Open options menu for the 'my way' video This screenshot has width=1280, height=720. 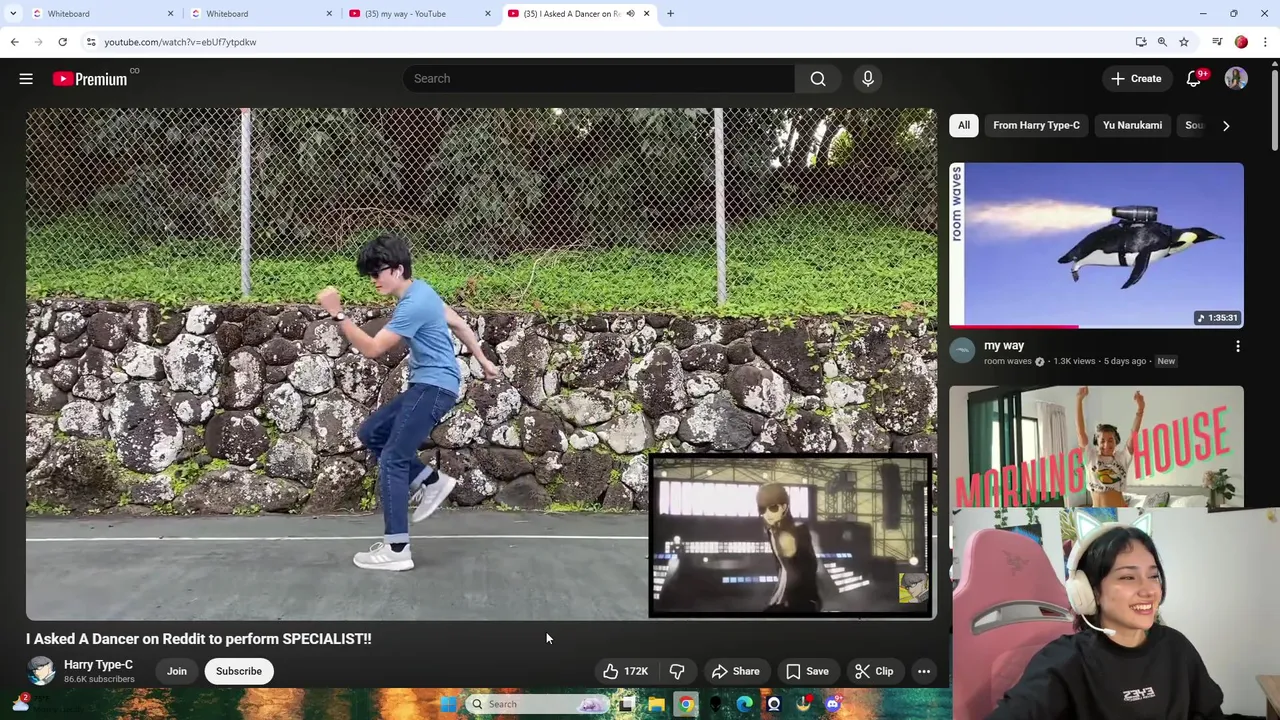[1238, 347]
